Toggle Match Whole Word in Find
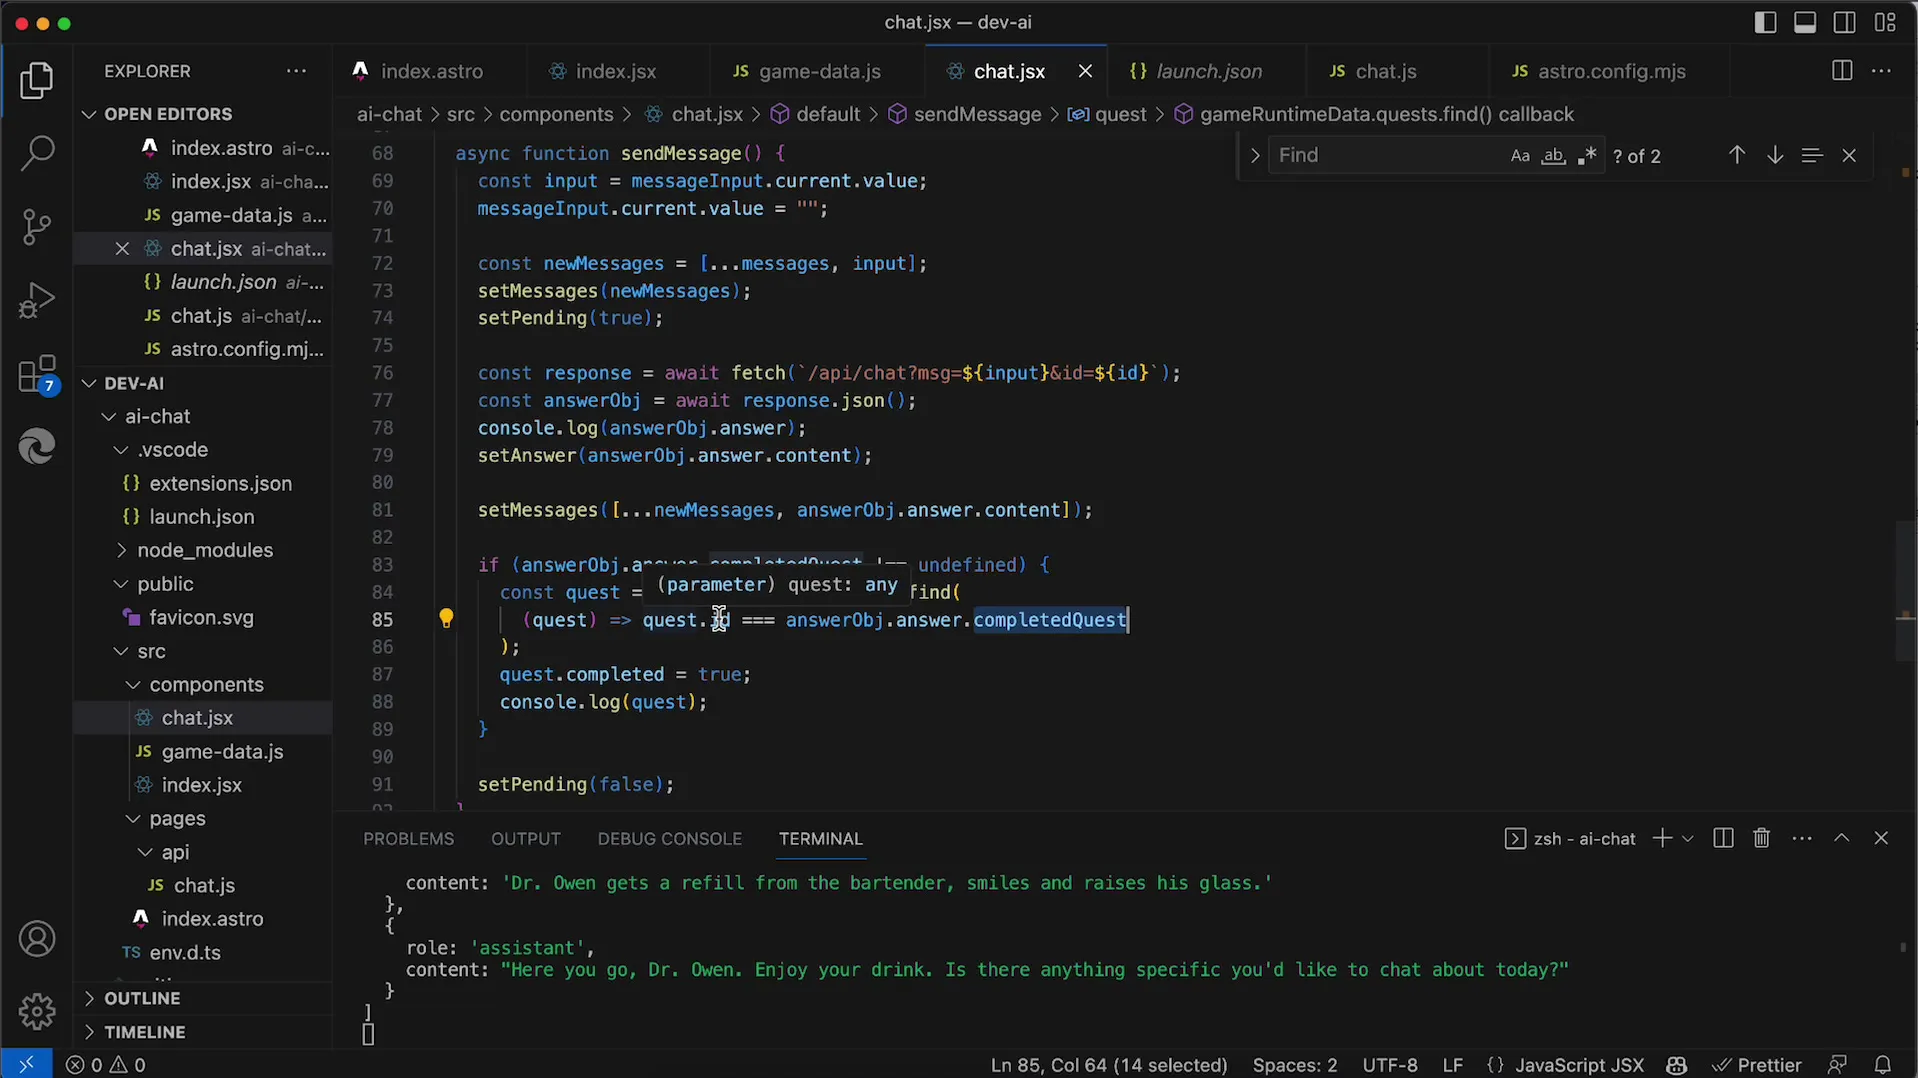1918x1078 pixels. 1553,156
